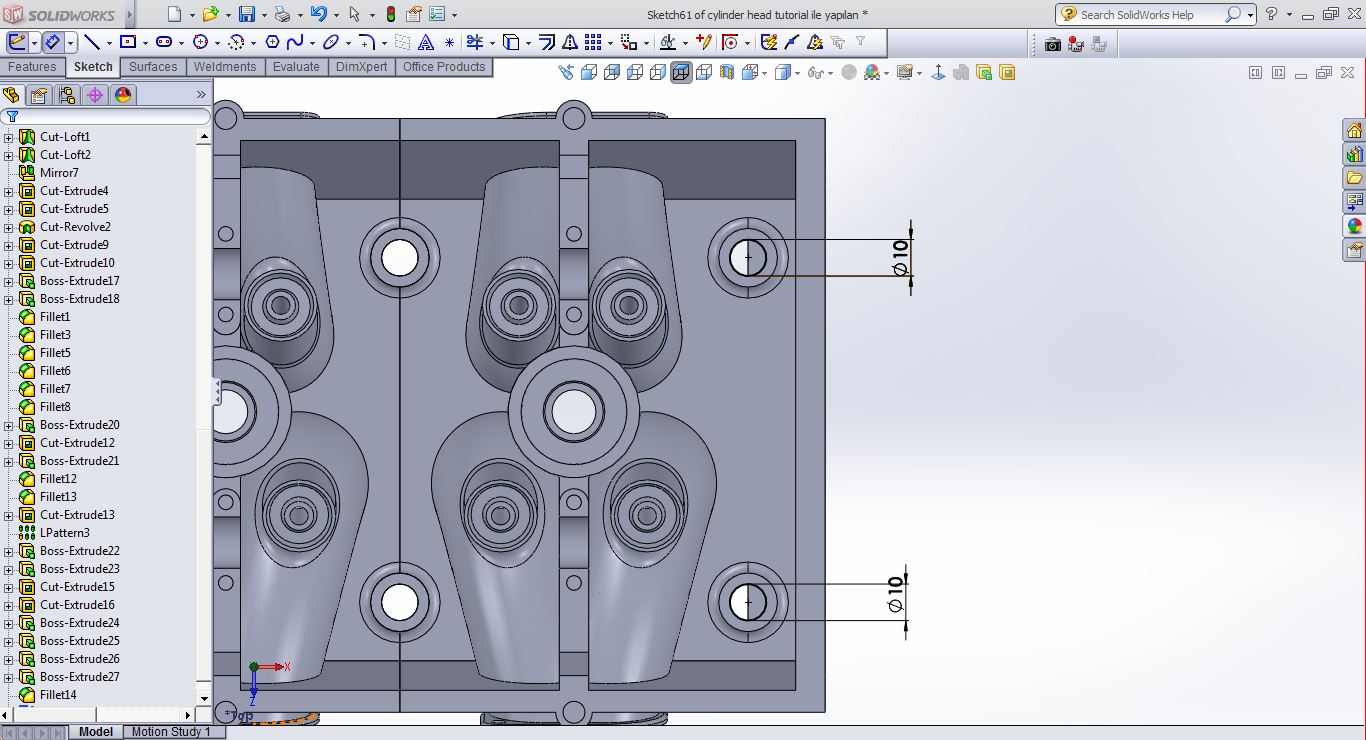Select the Trim Entities tool
This screenshot has height=740, width=1366.
point(475,41)
